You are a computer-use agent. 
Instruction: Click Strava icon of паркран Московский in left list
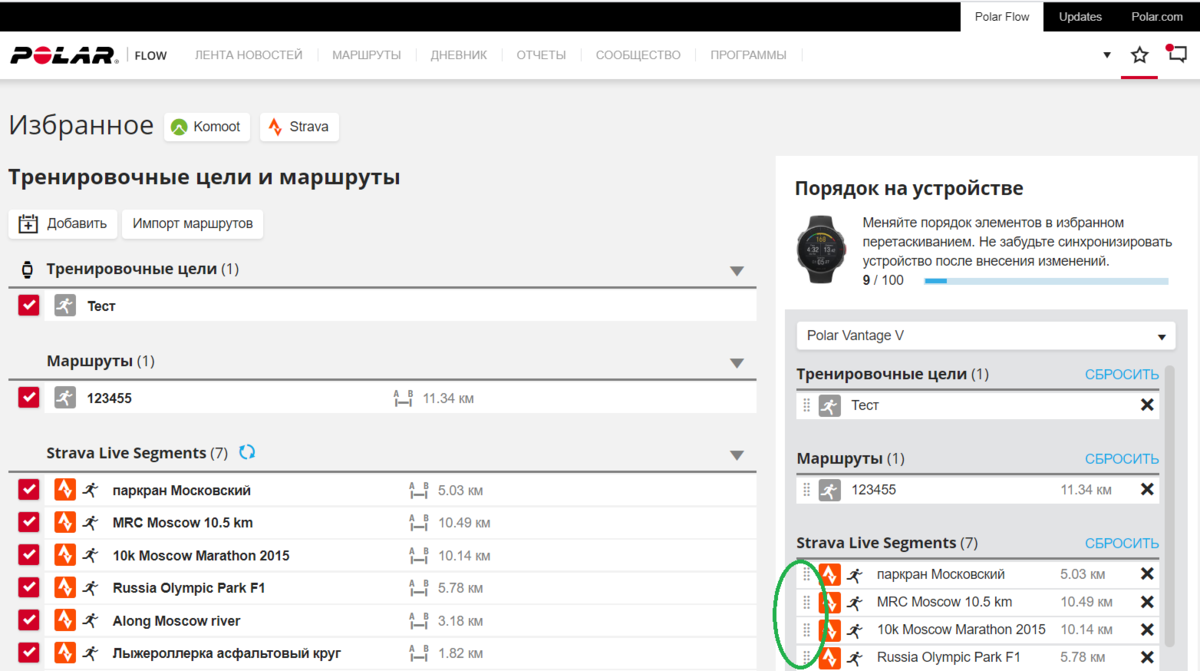click(65, 490)
